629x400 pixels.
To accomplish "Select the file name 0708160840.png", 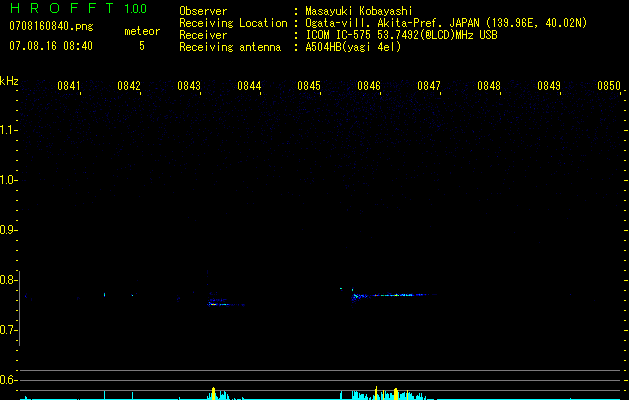I will point(51,27).
